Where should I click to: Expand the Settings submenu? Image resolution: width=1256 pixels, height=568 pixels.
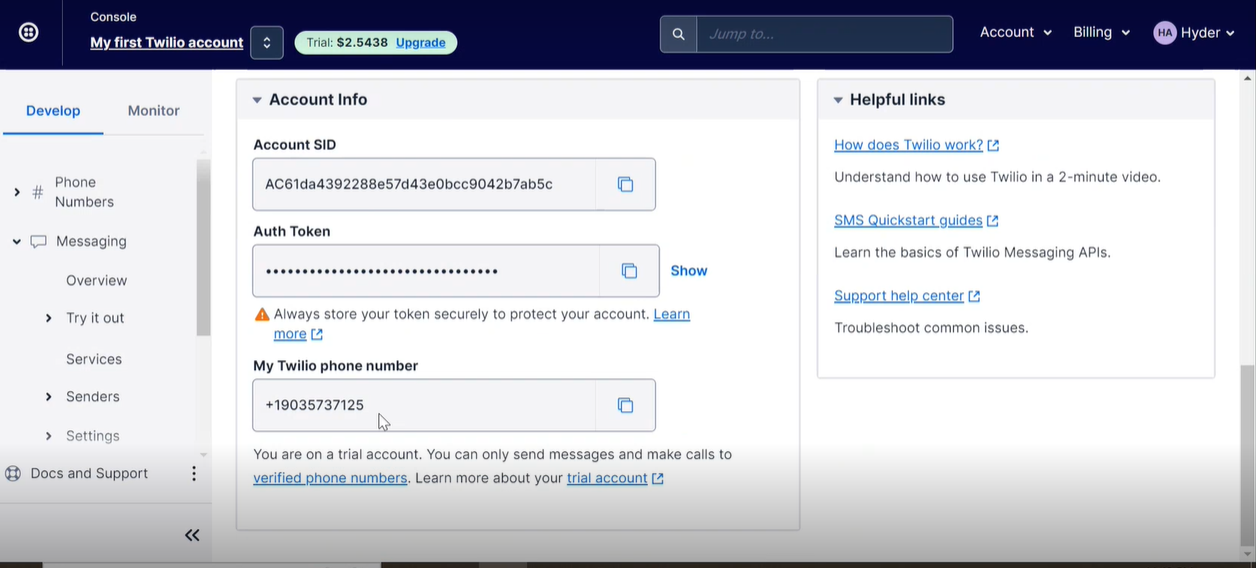(49, 436)
